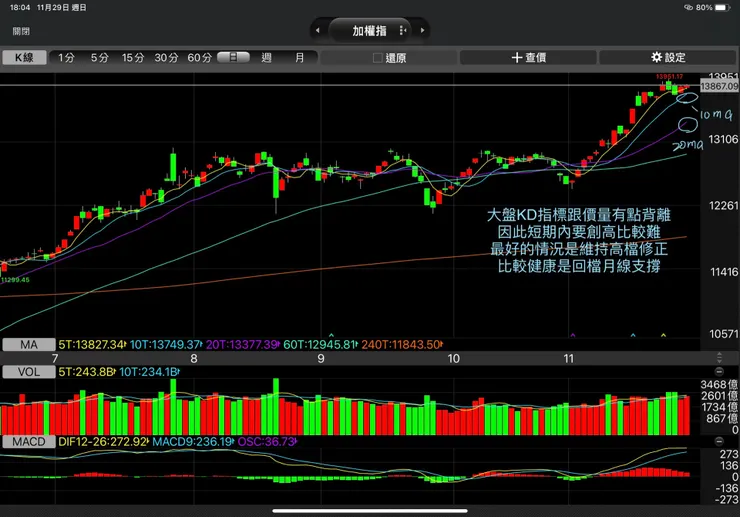The width and height of the screenshot is (740, 517).
Task: Open the 查價 price lookup
Action: pos(528,58)
